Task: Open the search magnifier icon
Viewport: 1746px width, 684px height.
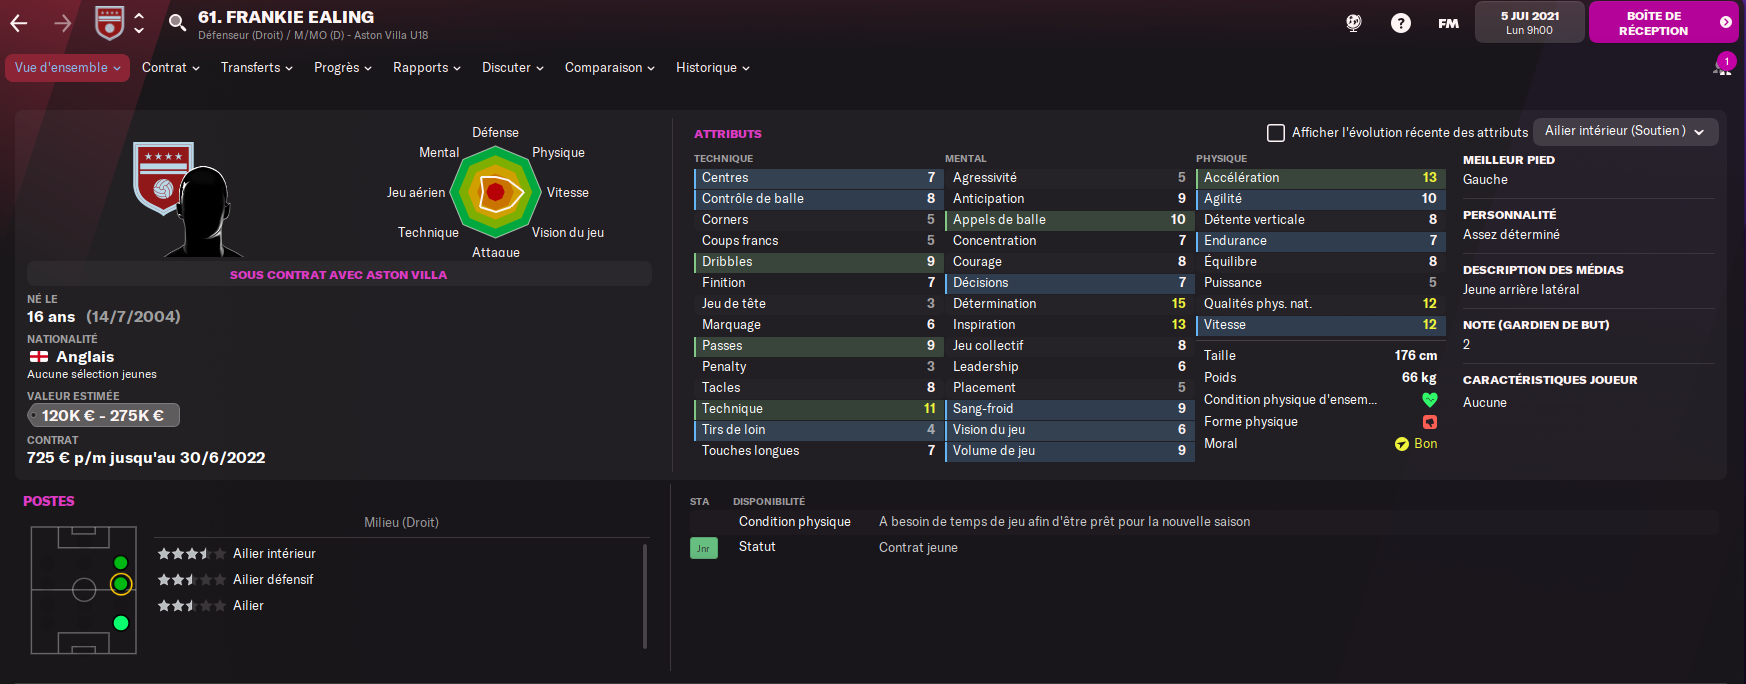Action: click(177, 22)
